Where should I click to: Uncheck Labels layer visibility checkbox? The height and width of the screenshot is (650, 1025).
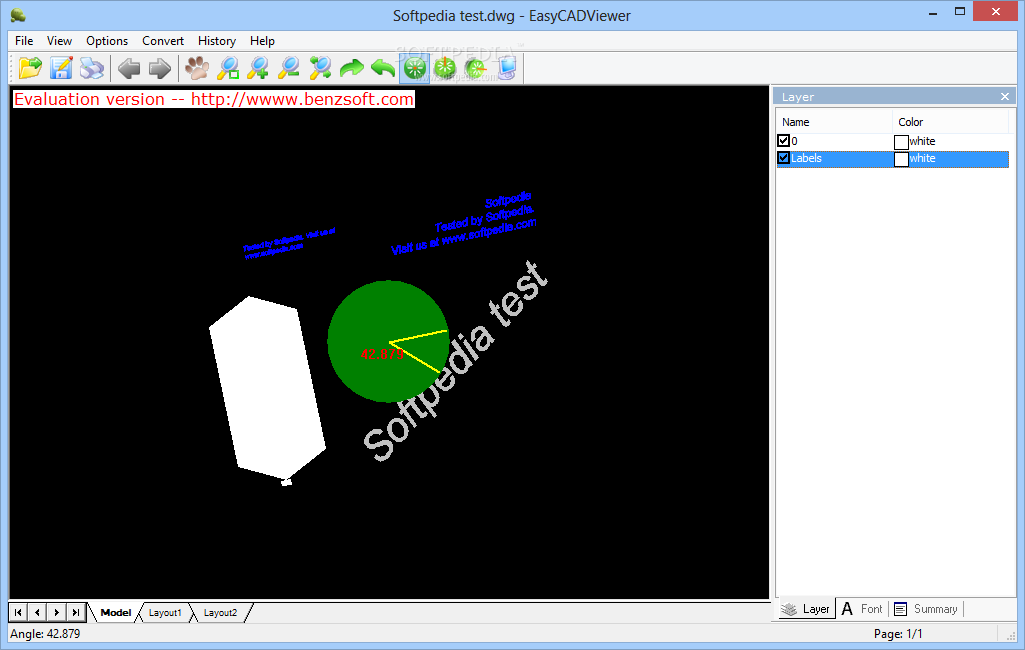pos(784,158)
